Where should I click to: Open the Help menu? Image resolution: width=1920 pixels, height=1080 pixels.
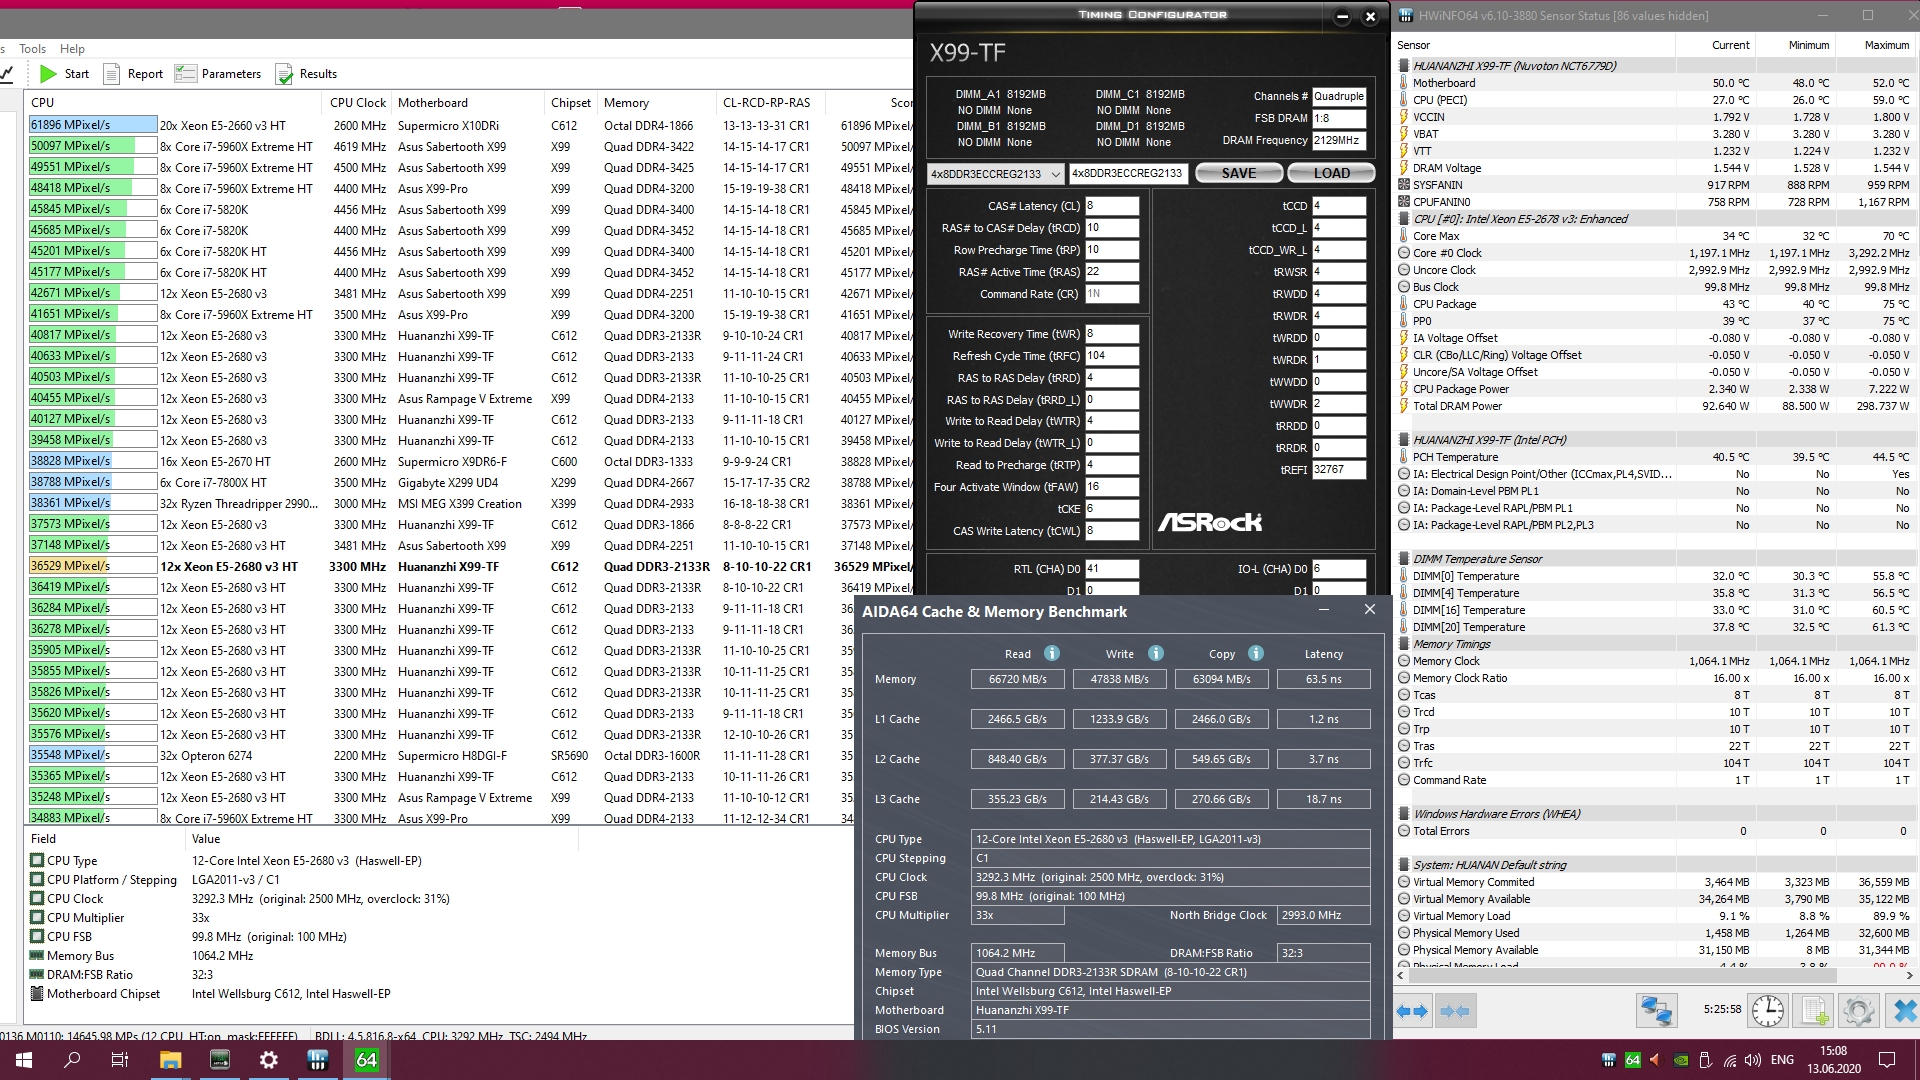pos(72,48)
